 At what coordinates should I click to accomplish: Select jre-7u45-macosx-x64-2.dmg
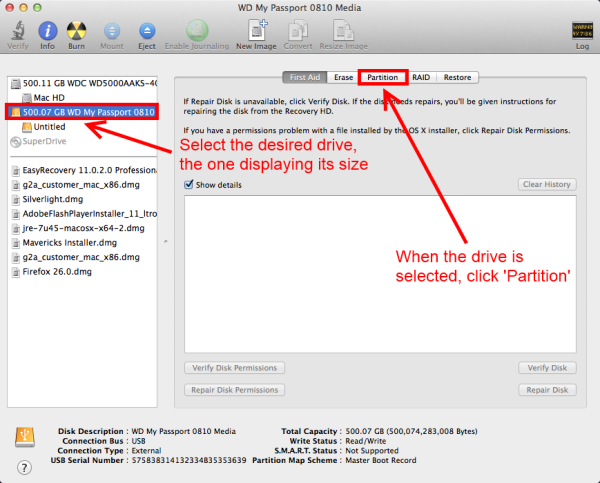click(x=83, y=228)
